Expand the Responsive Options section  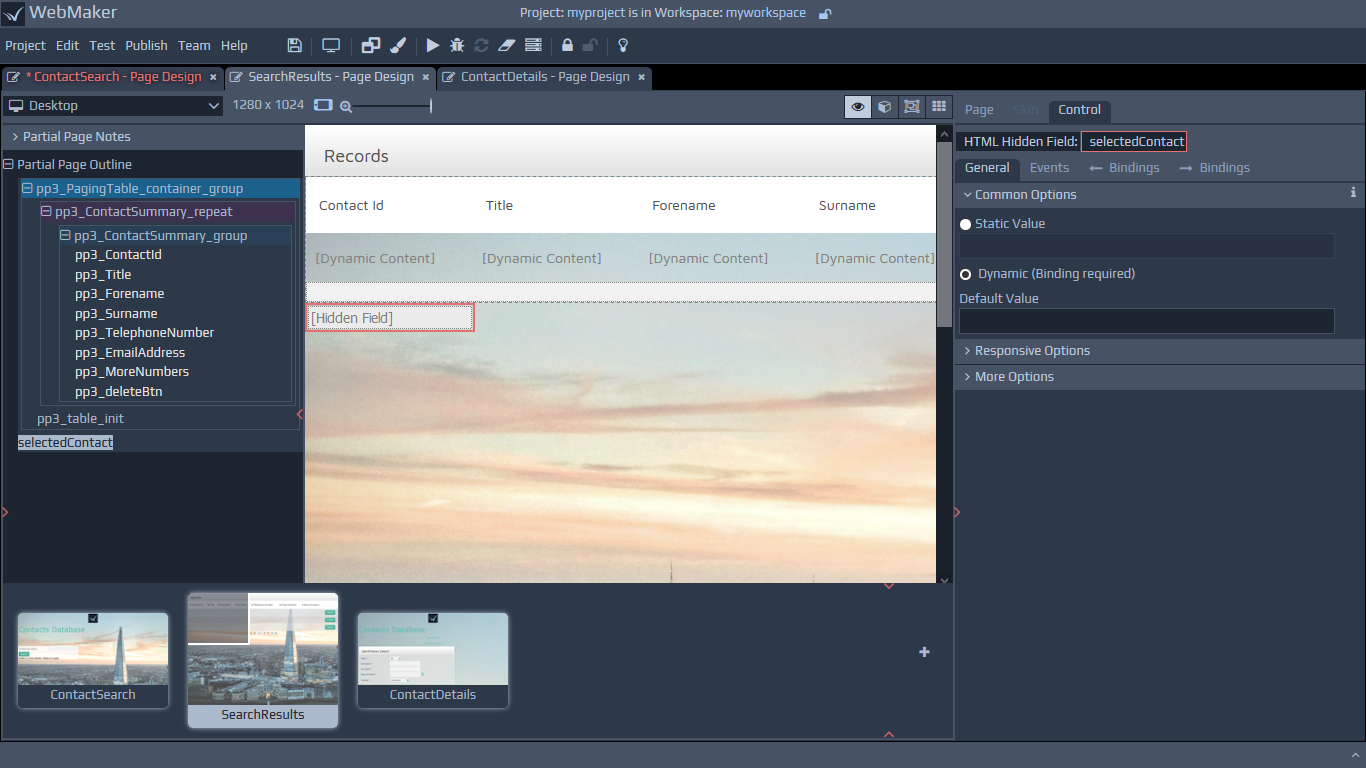pyautogui.click(x=1032, y=351)
